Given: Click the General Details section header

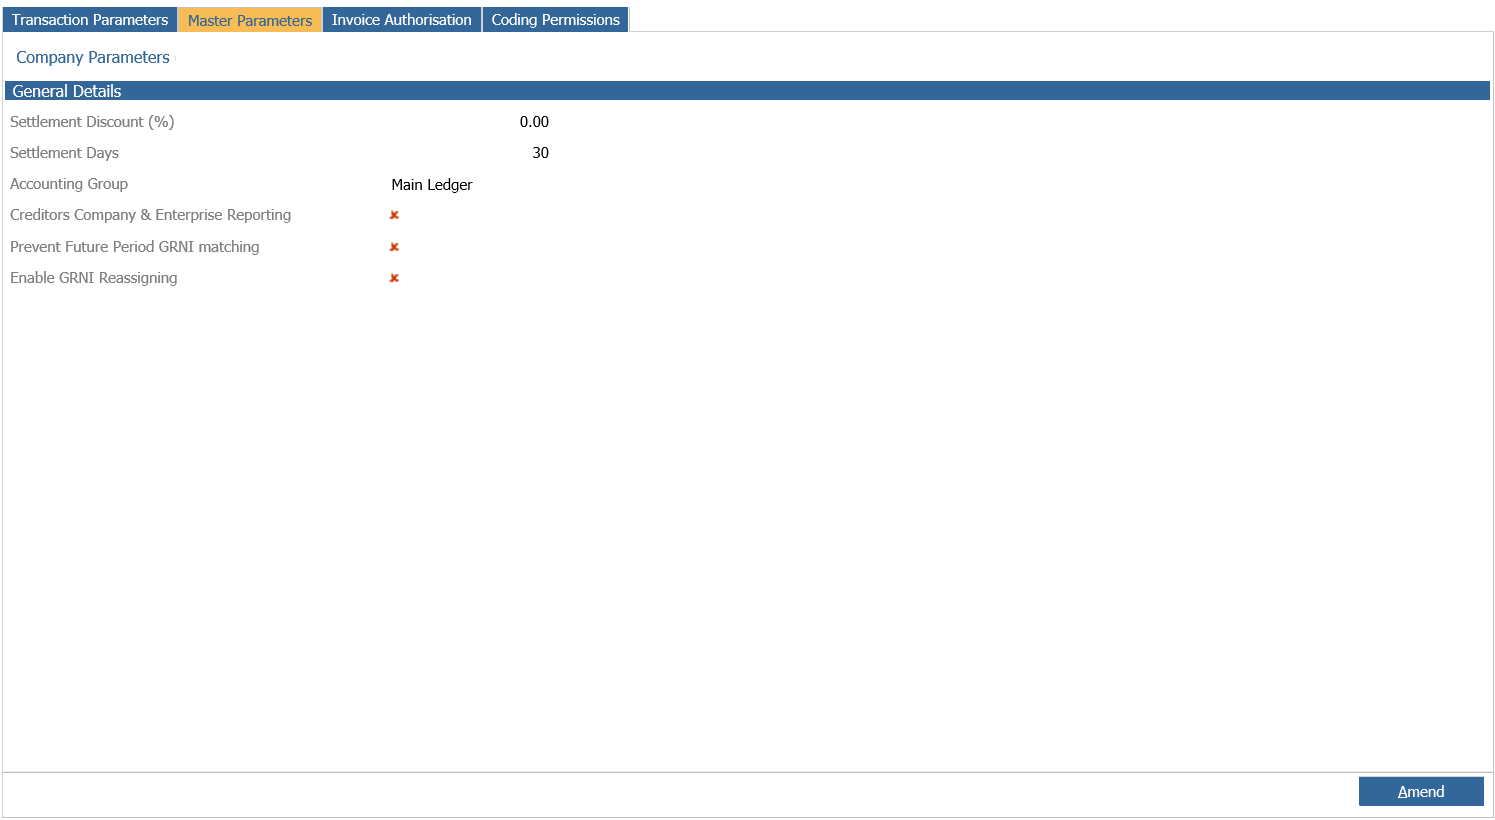Looking at the screenshot, I should click(67, 91).
